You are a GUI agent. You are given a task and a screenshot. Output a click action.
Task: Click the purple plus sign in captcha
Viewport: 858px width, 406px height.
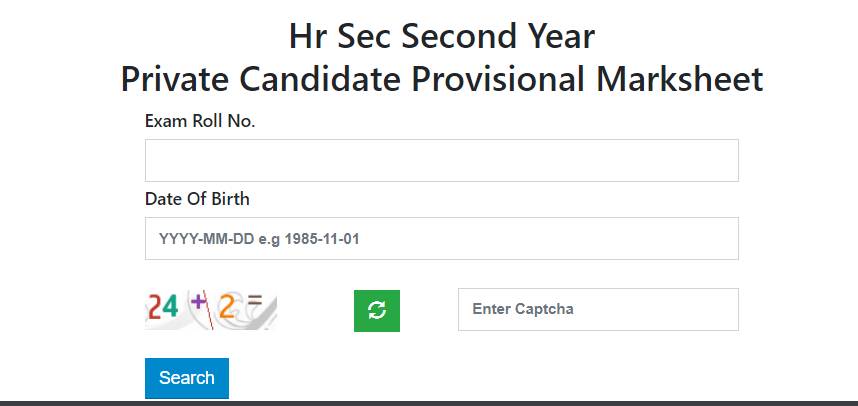click(x=196, y=300)
